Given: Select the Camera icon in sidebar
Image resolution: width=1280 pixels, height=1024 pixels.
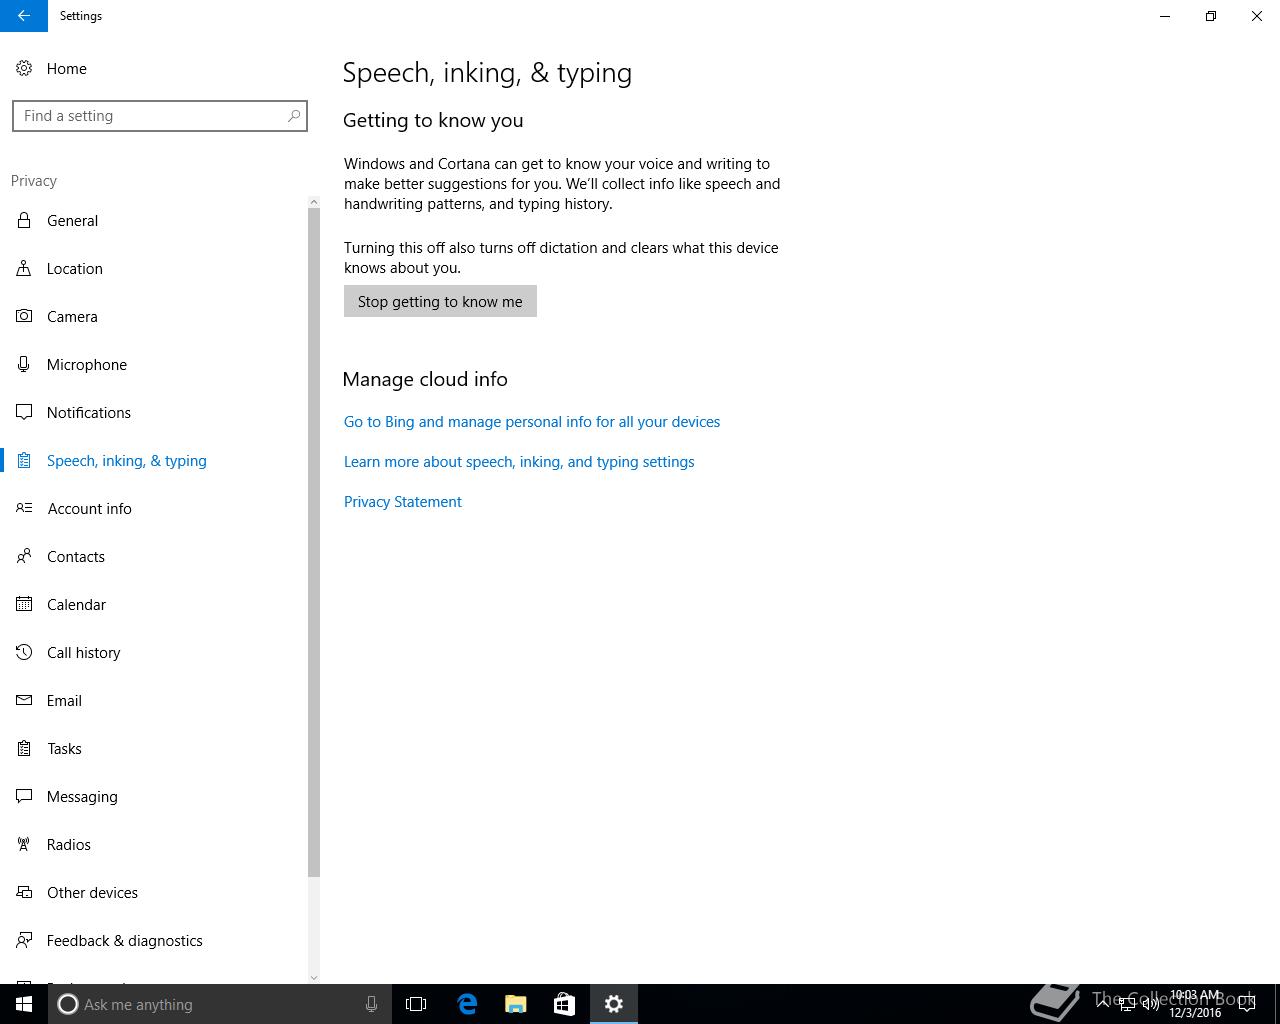Looking at the screenshot, I should click(24, 316).
